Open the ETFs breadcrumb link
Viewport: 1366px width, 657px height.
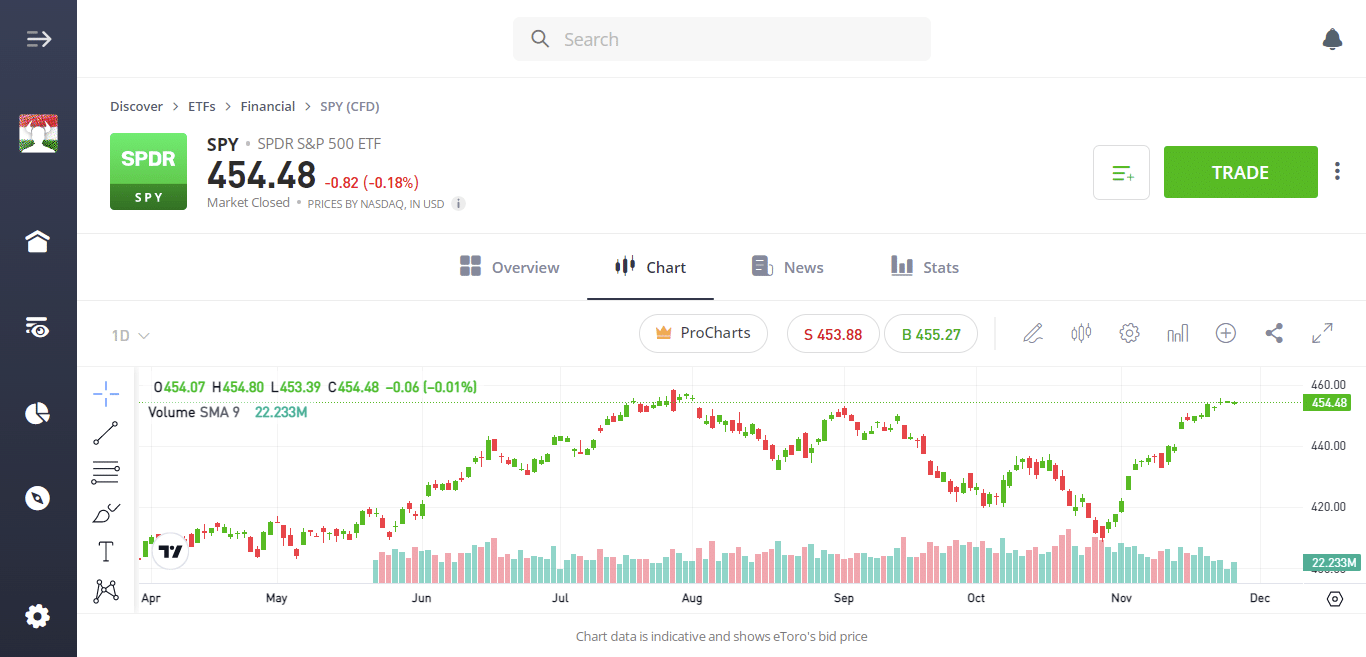pyautogui.click(x=202, y=106)
